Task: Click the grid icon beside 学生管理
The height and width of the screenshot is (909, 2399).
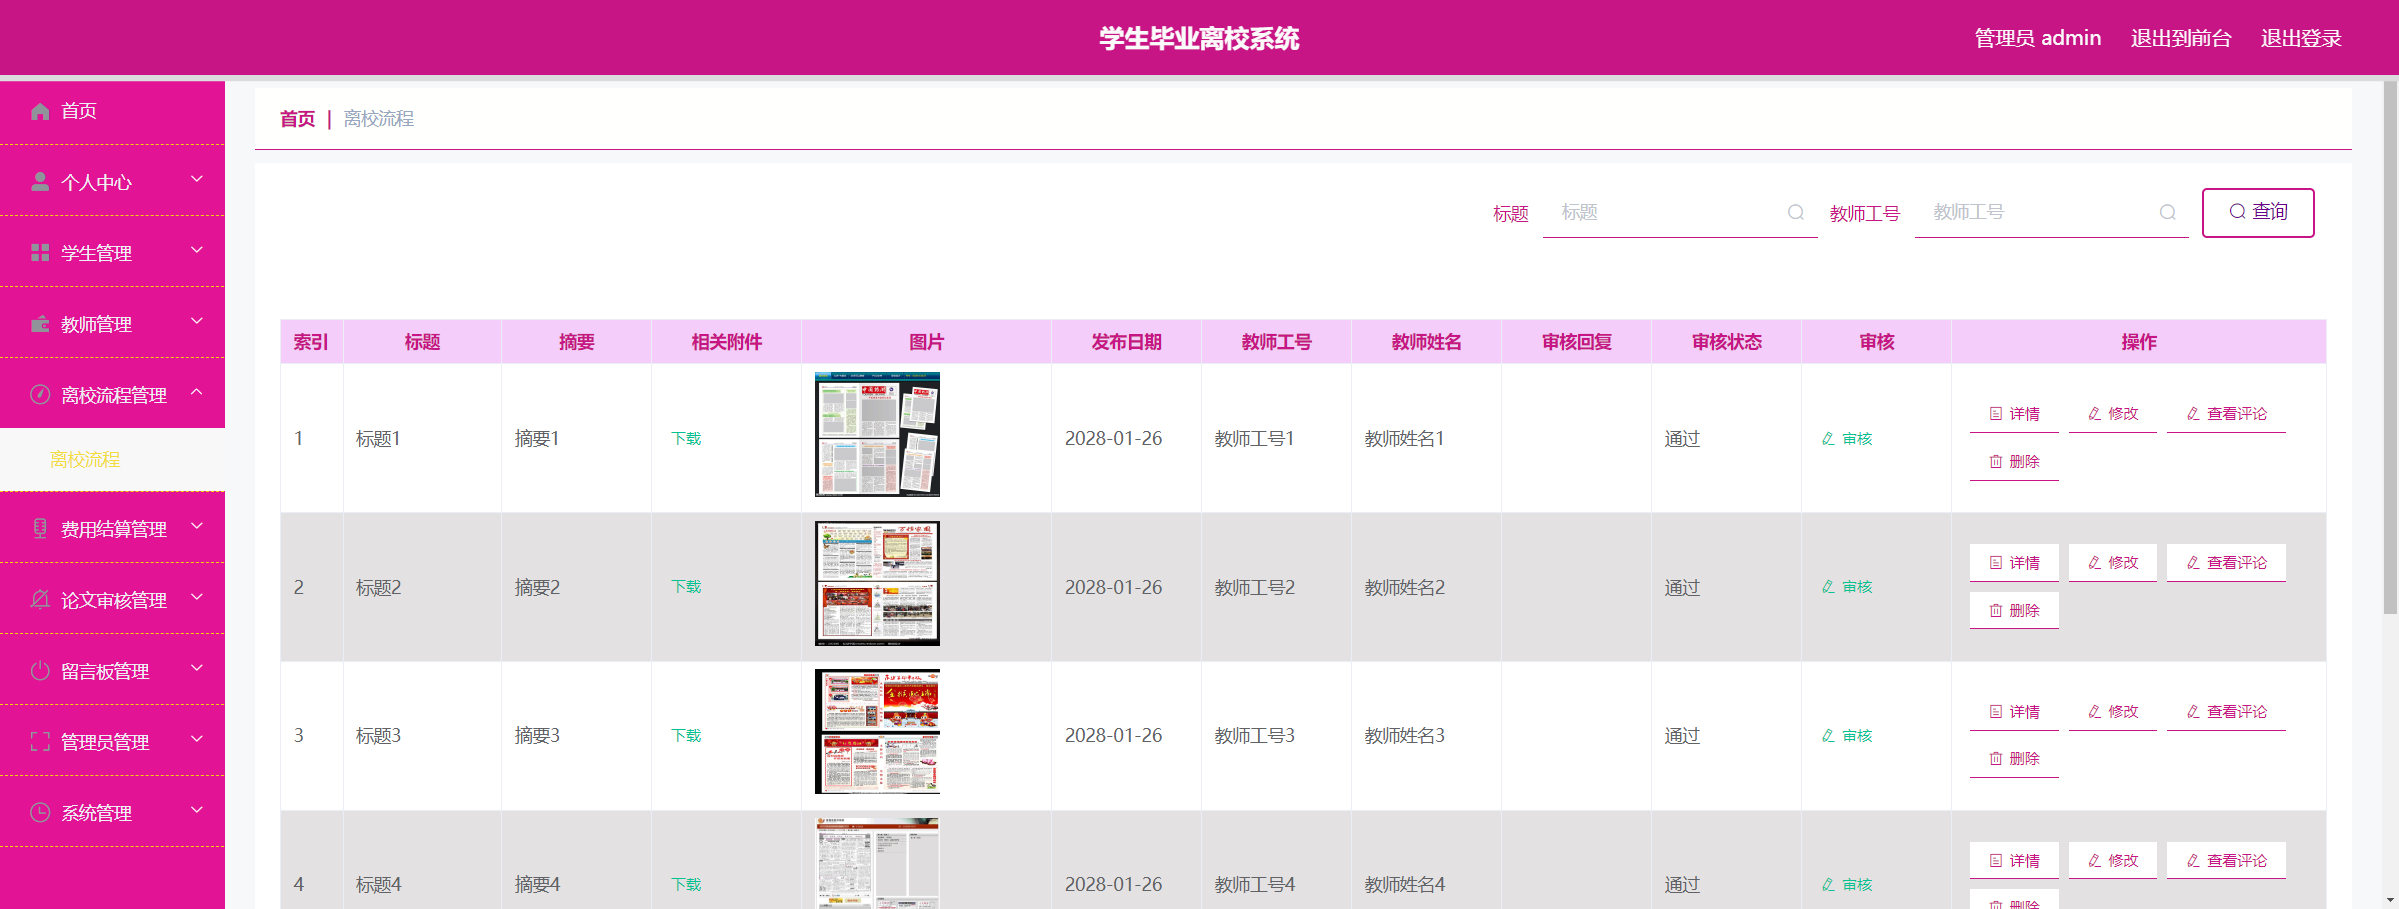Action: 40,253
